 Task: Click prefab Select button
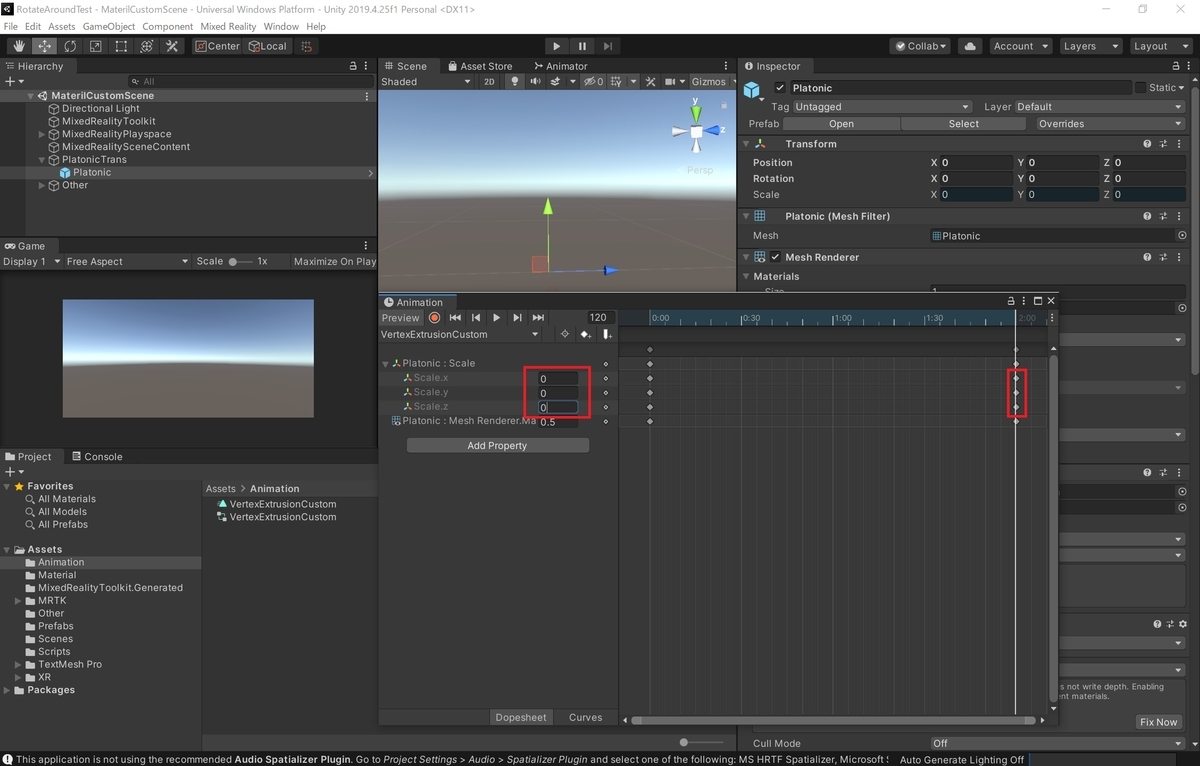[x=964, y=124]
